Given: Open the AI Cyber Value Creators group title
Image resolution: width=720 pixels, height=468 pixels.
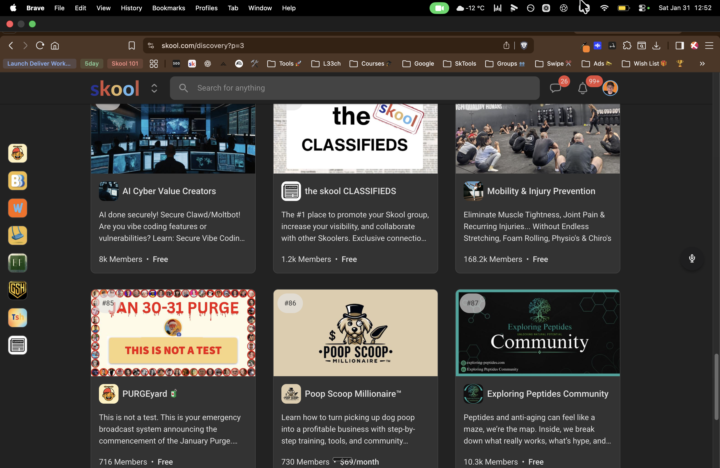Looking at the screenshot, I should (x=169, y=191).
